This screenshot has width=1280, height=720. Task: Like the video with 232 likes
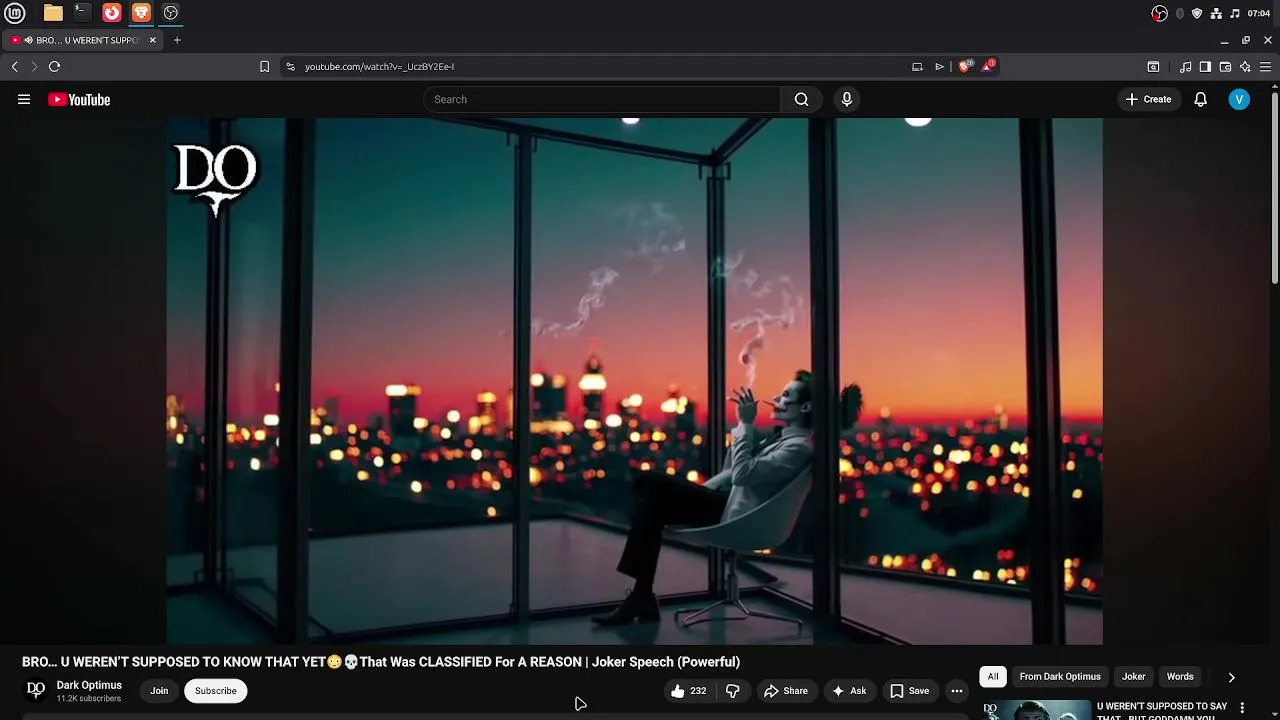[x=689, y=691]
